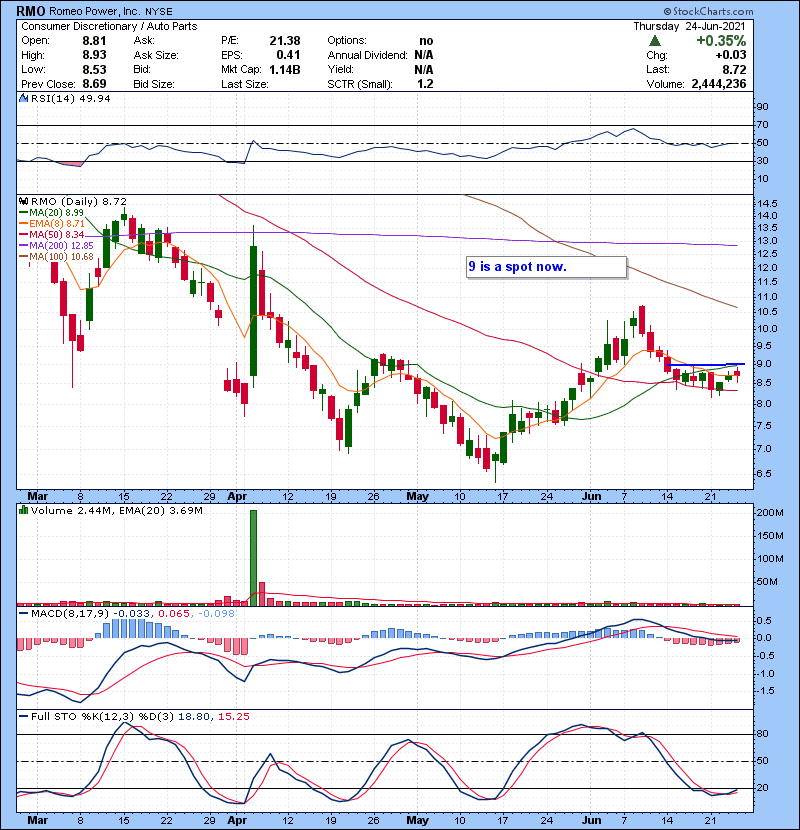Click the Open value 8.81
This screenshot has width=800, height=830.
pyautogui.click(x=94, y=41)
